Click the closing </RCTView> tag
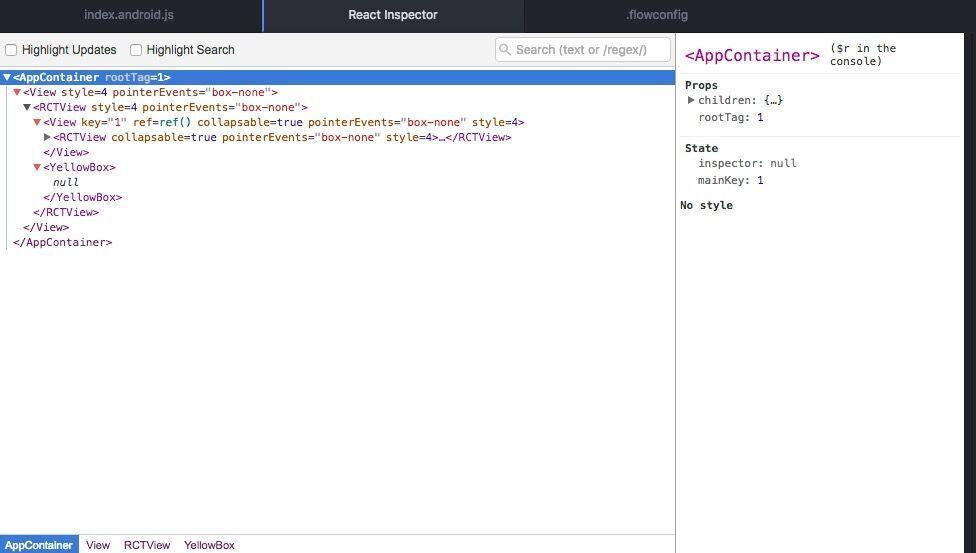This screenshot has height=553, width=976. (66, 212)
